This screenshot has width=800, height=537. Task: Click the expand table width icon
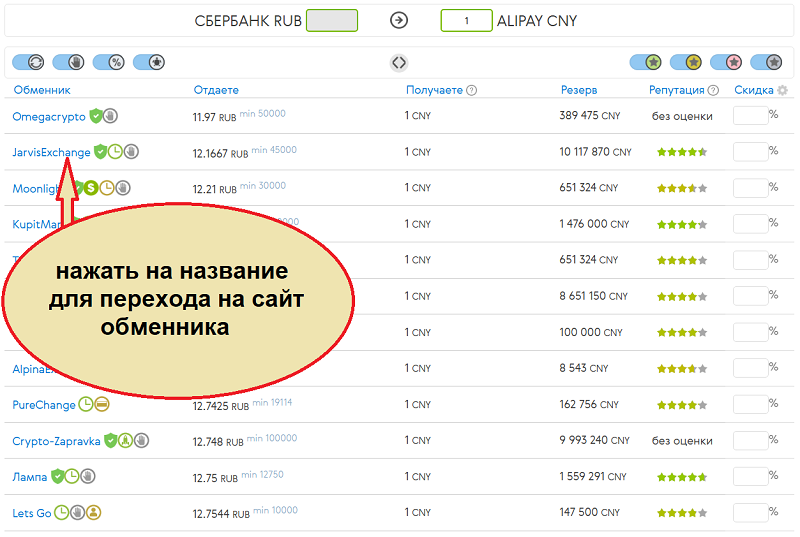point(398,63)
